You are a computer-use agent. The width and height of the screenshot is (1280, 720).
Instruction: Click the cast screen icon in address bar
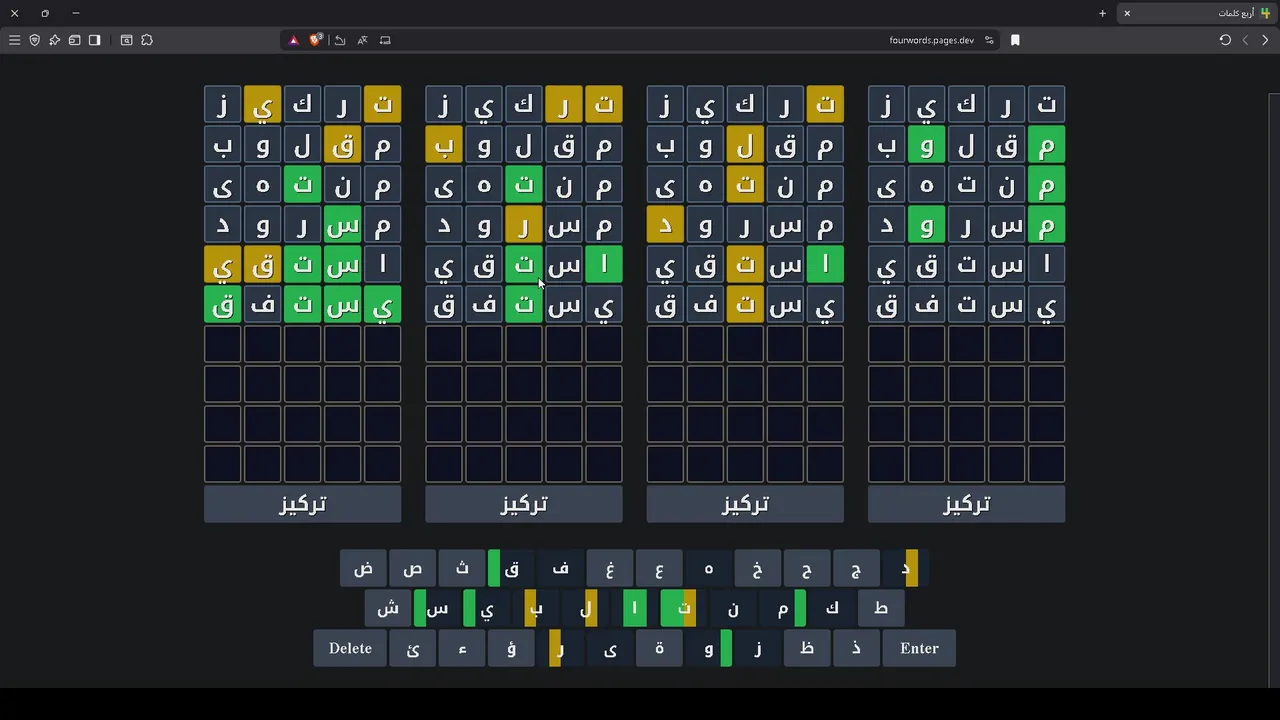tap(385, 40)
